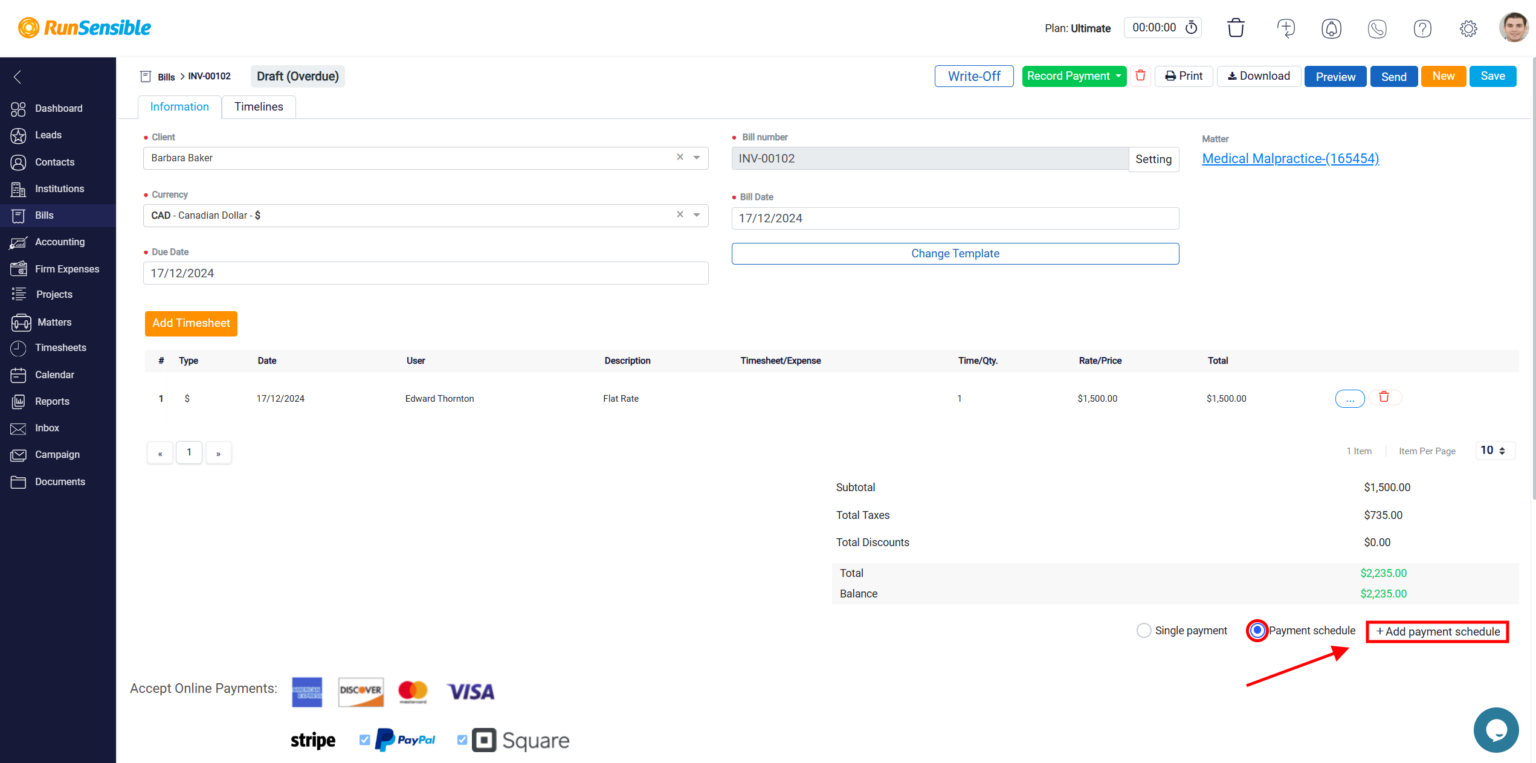Expand the Client dropdown arrow
The height and width of the screenshot is (763, 1536).
click(697, 158)
